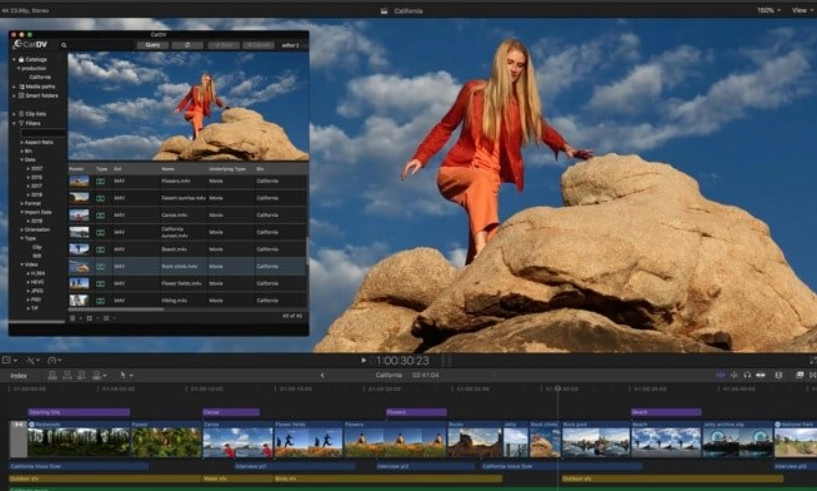Screen dimensions: 817x491
Task: Select the purple Beach title clip
Action: tap(666, 412)
